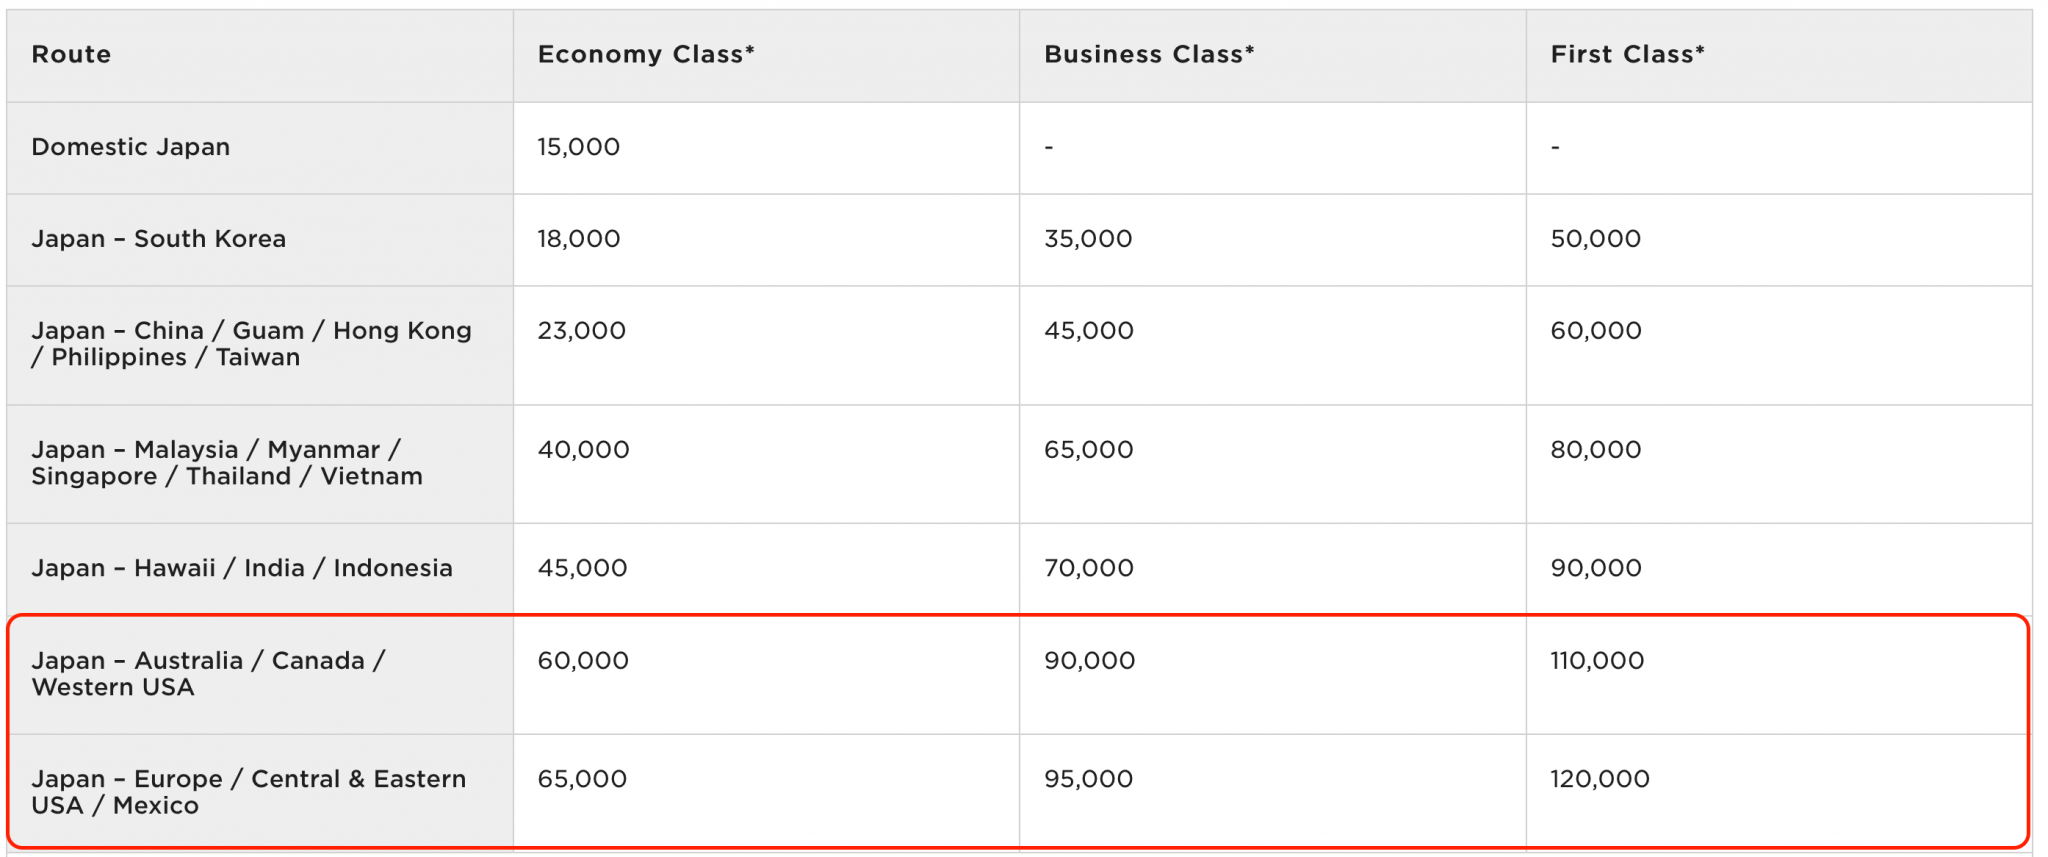This screenshot has width=2048, height=857.
Task: Select the 50,000 first class value
Action: tap(1596, 239)
